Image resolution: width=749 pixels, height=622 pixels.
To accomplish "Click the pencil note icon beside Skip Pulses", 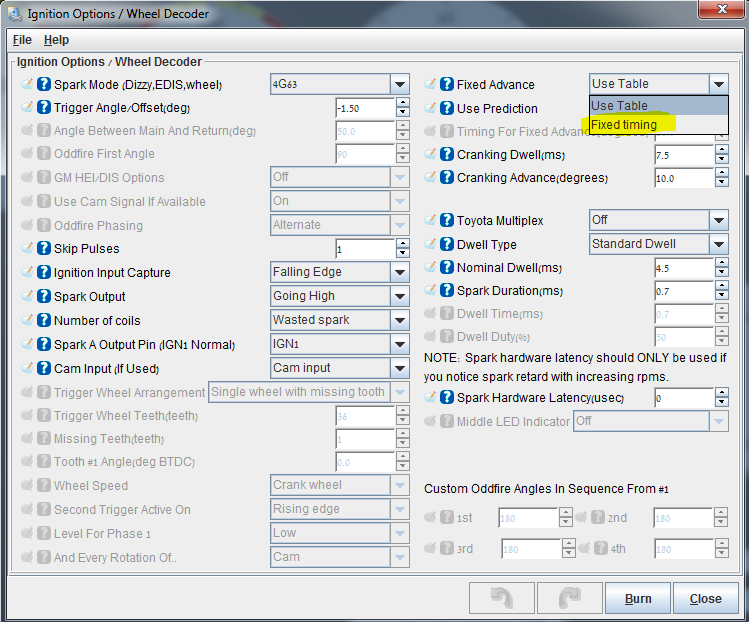I will coord(27,247).
